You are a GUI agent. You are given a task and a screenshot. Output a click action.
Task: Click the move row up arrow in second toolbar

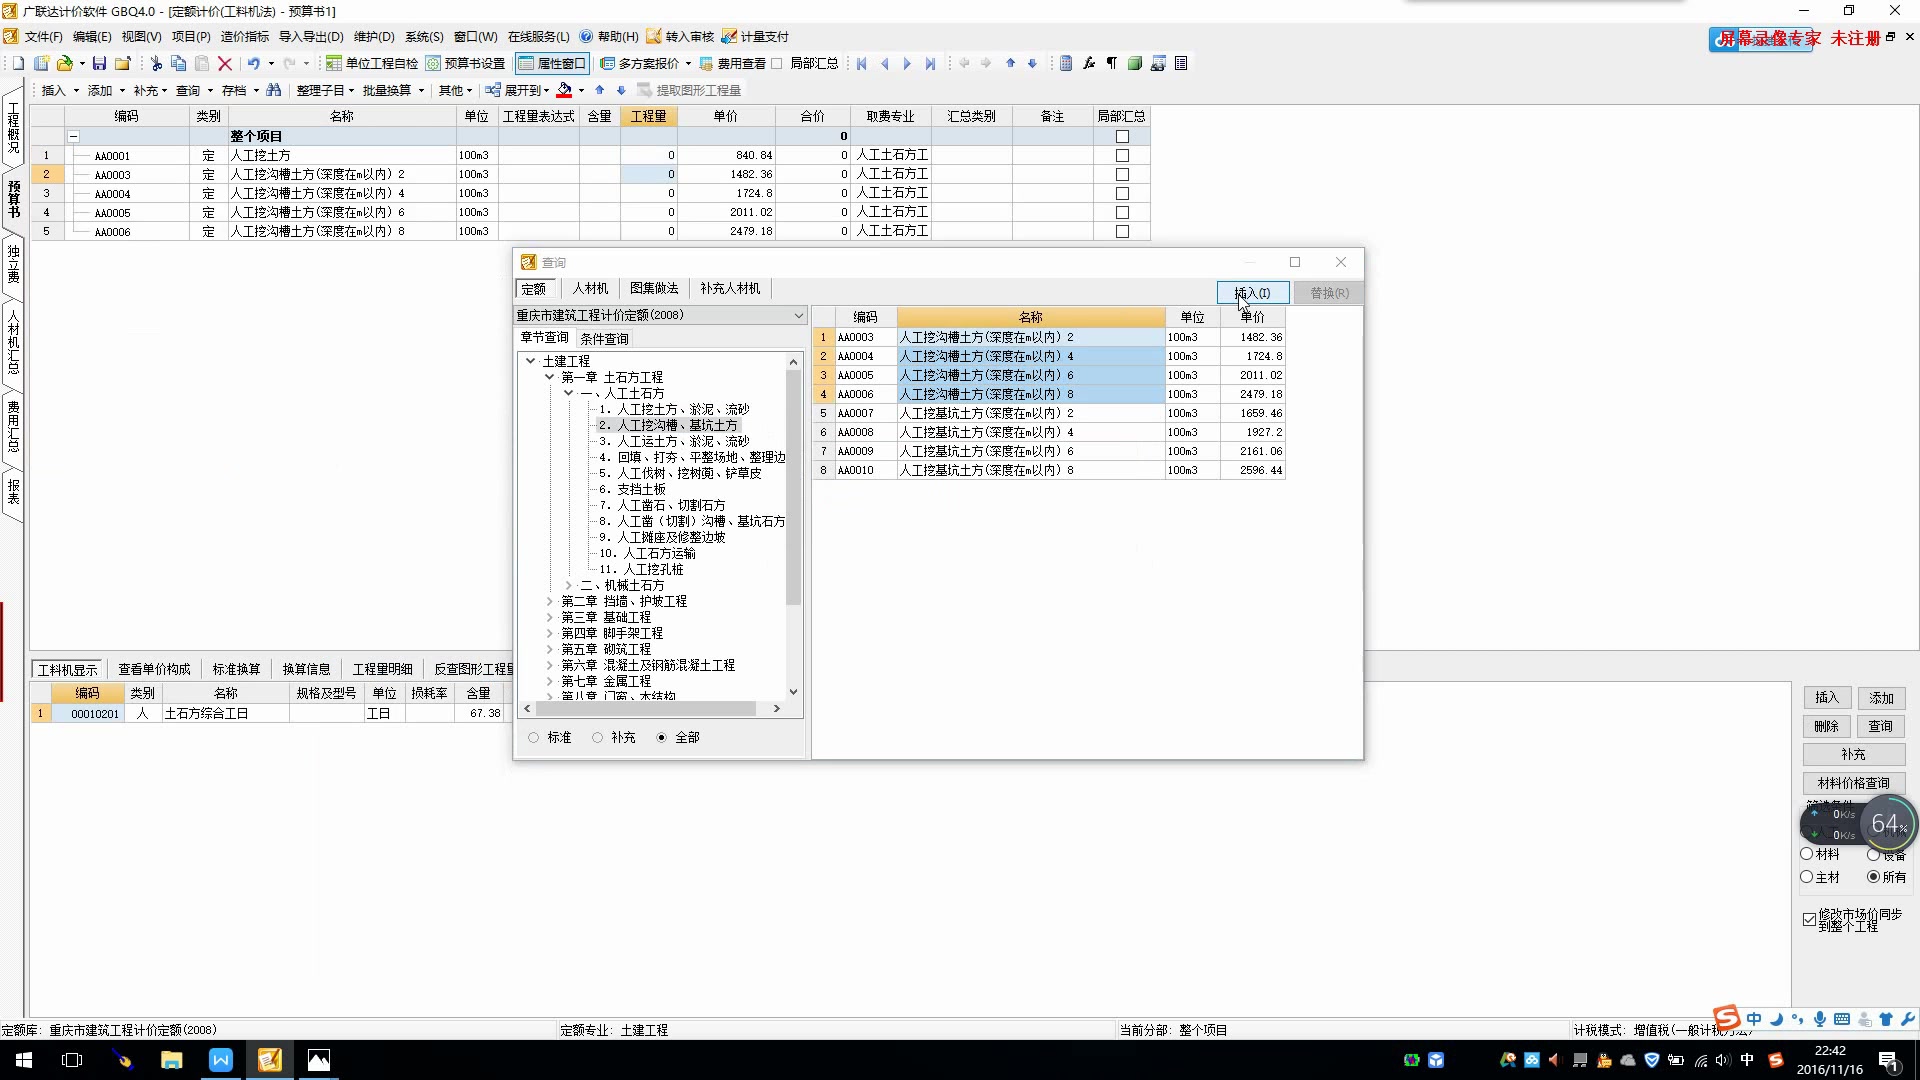pos(600,90)
